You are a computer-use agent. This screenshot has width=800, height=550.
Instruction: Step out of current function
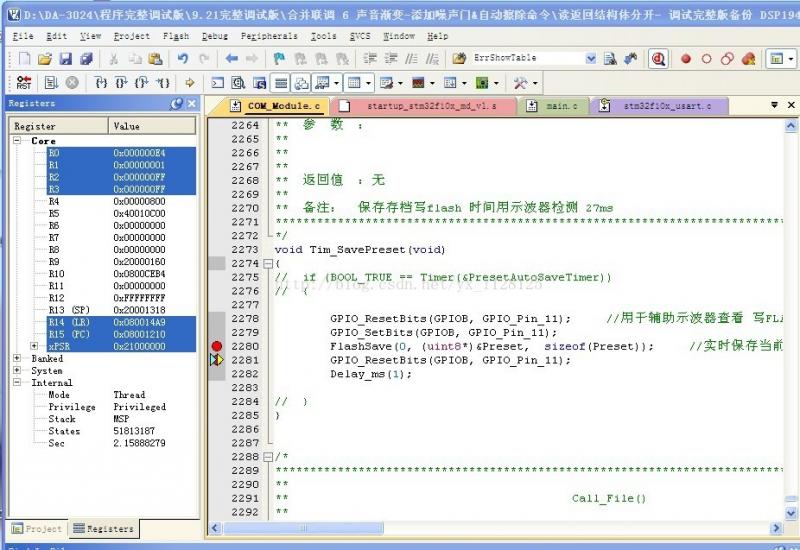[x=141, y=83]
